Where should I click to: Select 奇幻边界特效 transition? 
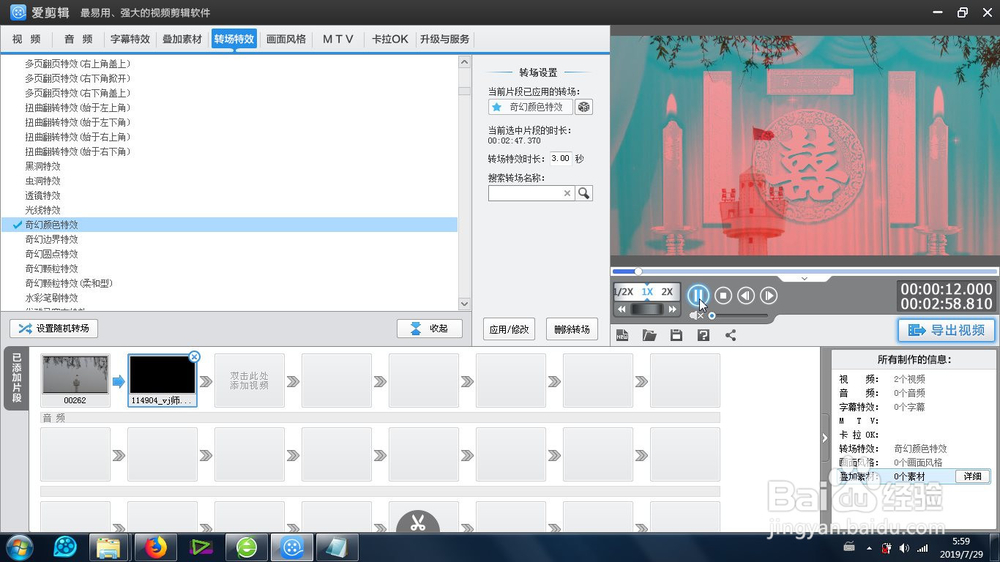pos(51,239)
